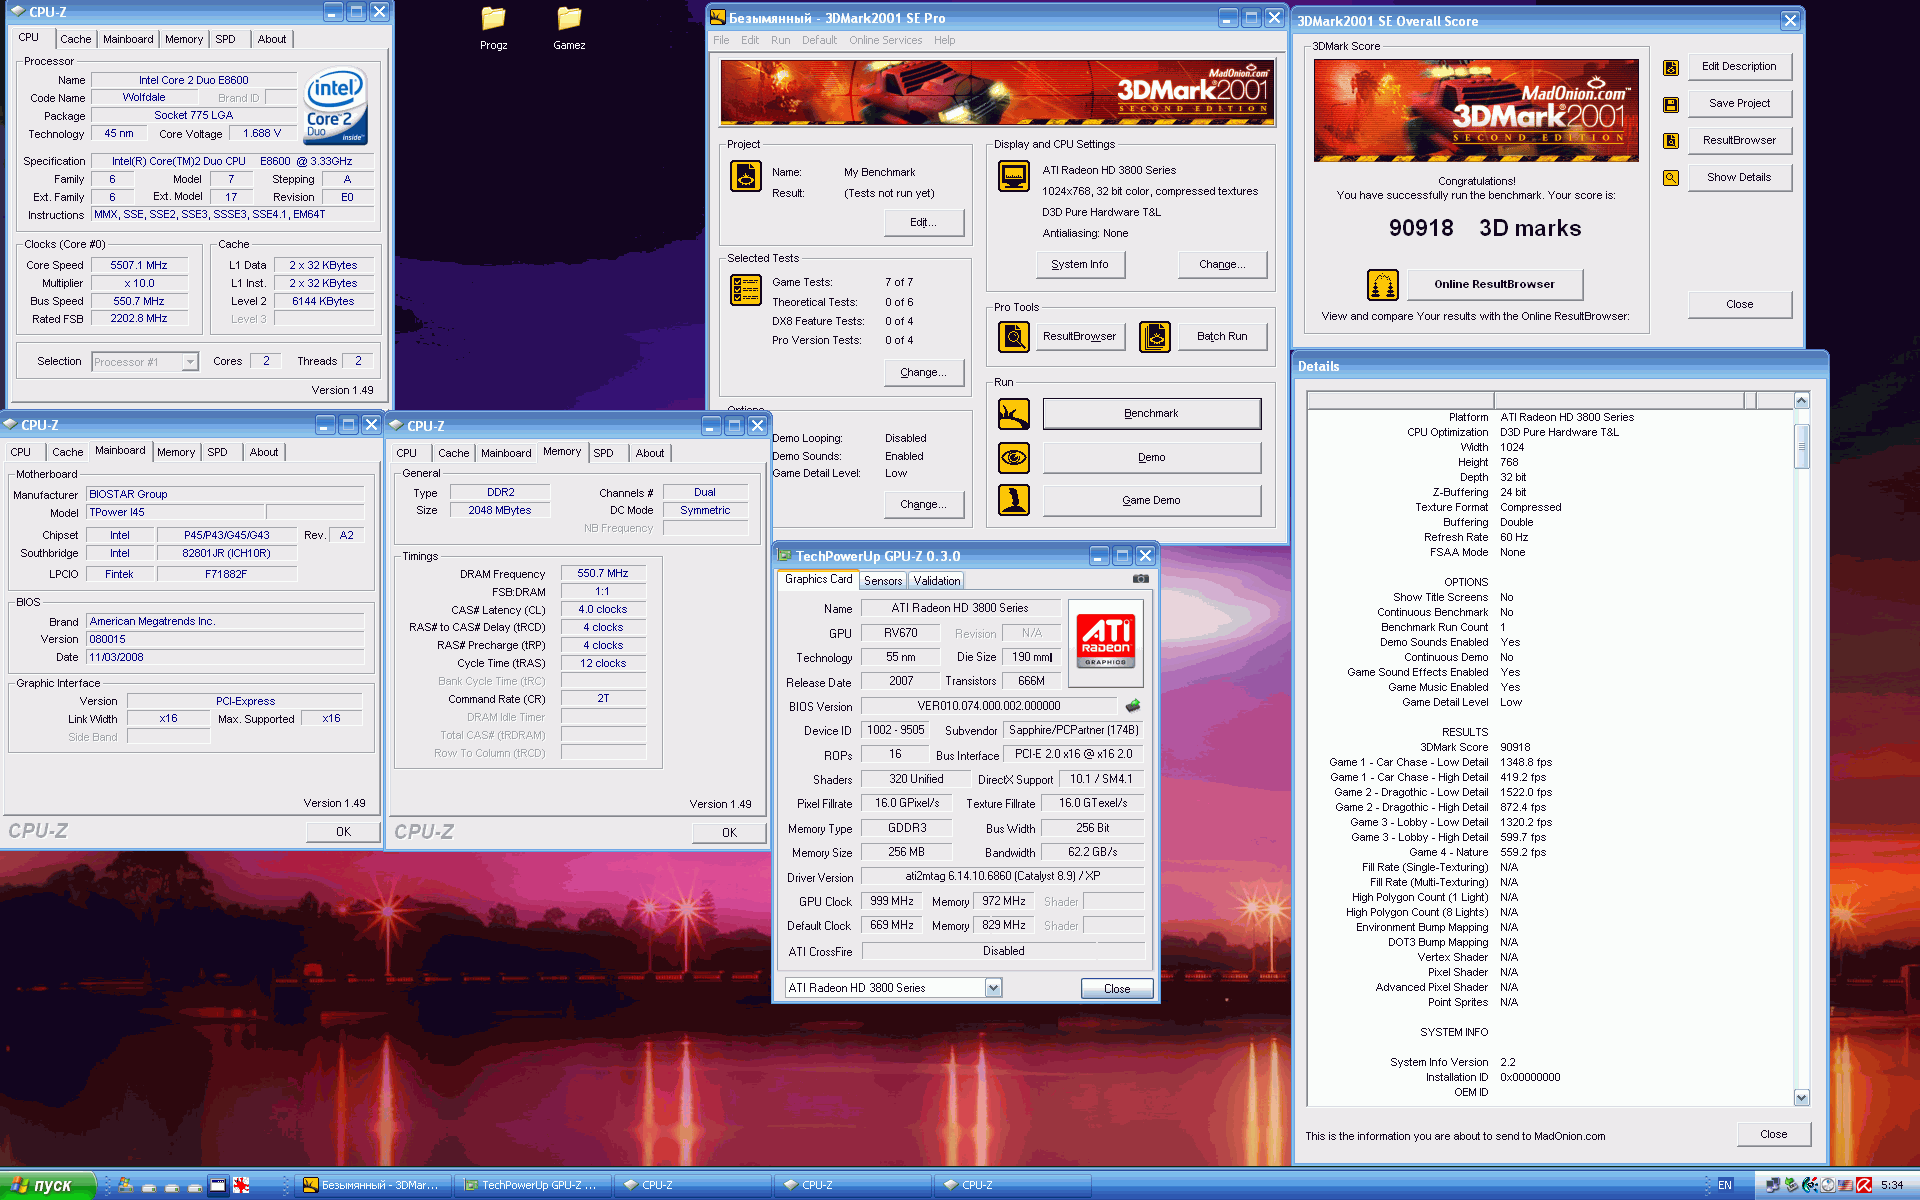Click Show Desktop quick launch icon

(218, 1185)
